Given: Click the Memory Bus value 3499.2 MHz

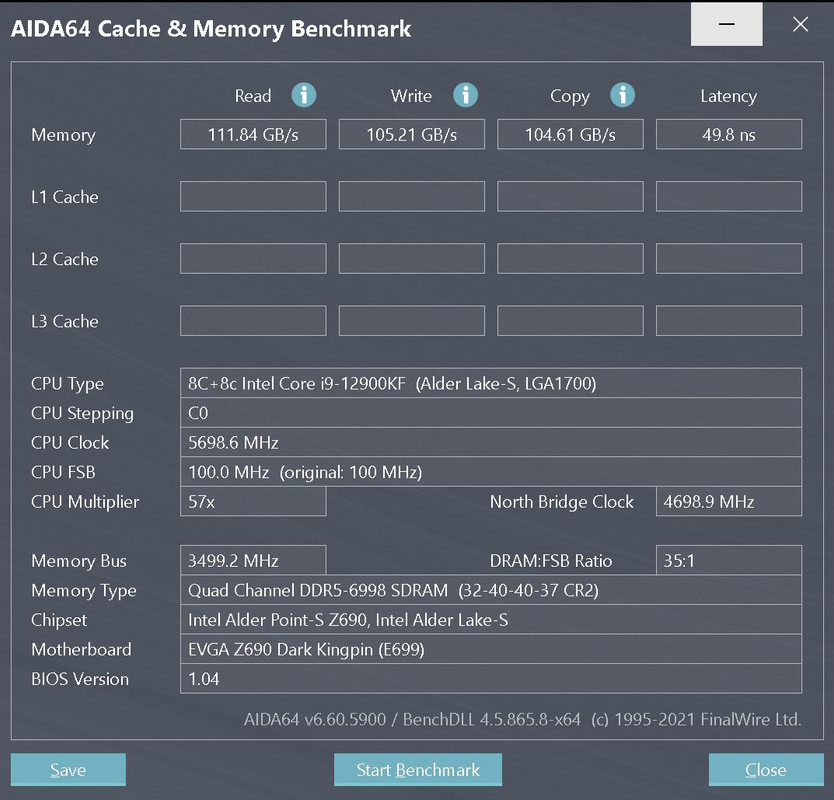Looking at the screenshot, I should point(253,560).
